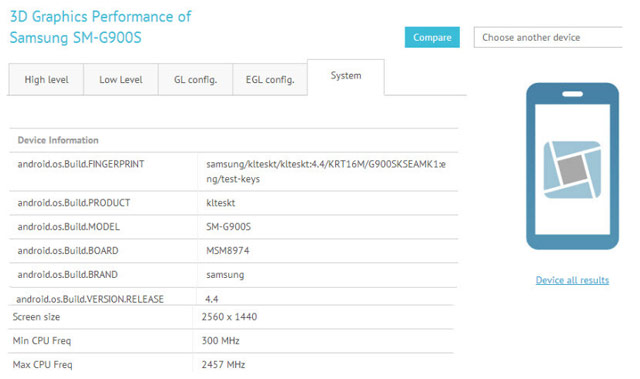Image resolution: width=640 pixels, height=379 pixels.
Task: Select the android.os.Build.PRODUCT label
Action: coord(74,203)
